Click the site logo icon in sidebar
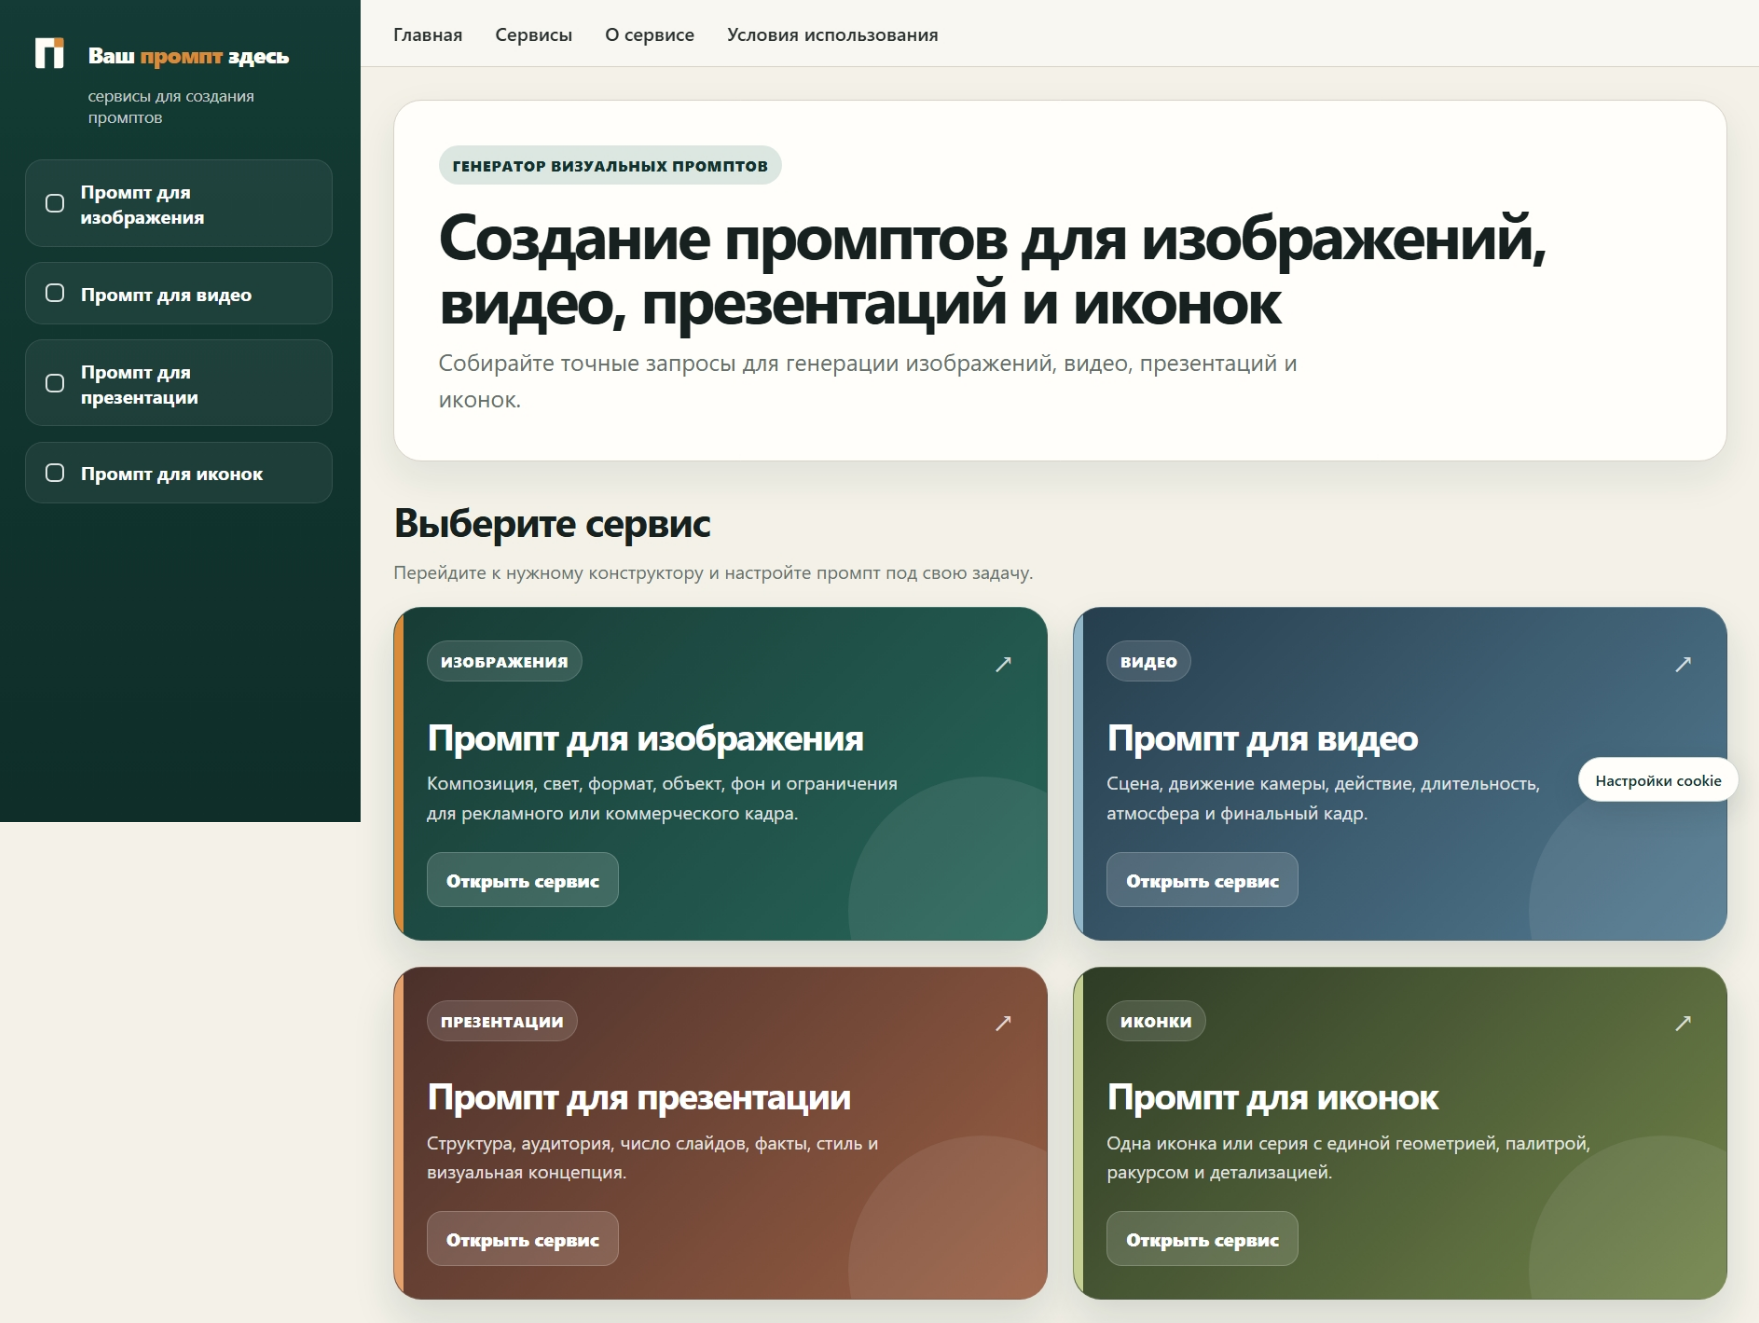The width and height of the screenshot is (1759, 1323). (49, 53)
